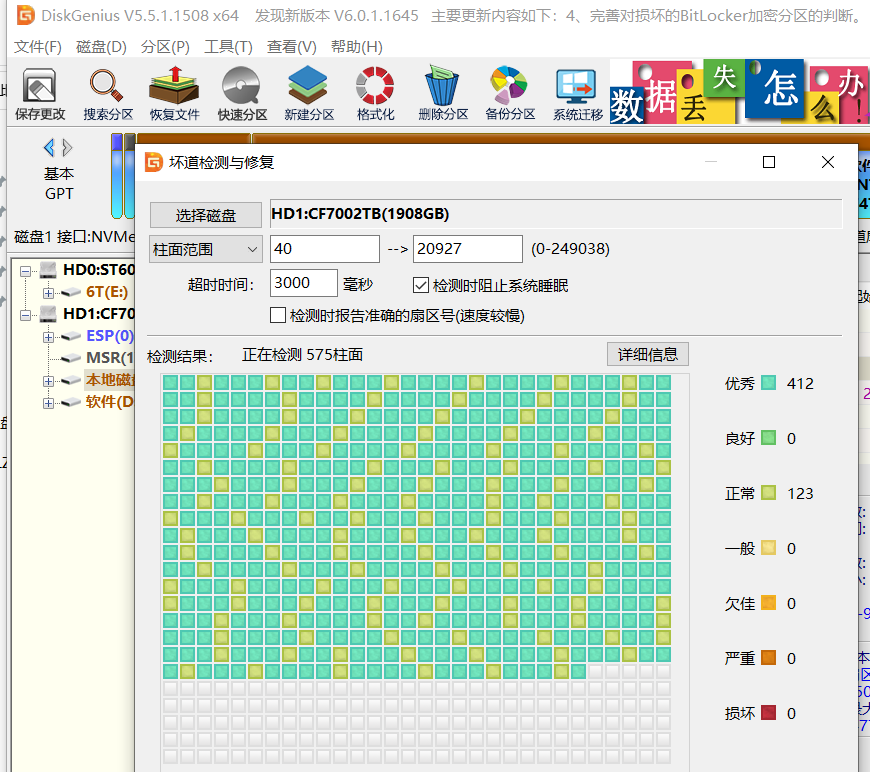
Task: Click the (0-249038) cylinder range text
Action: 570,249
